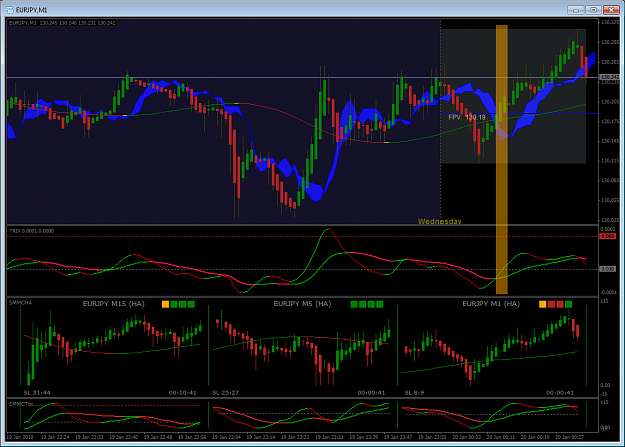
Task: Click the 00:00:41 countdown under M5 panel
Action: (371, 393)
